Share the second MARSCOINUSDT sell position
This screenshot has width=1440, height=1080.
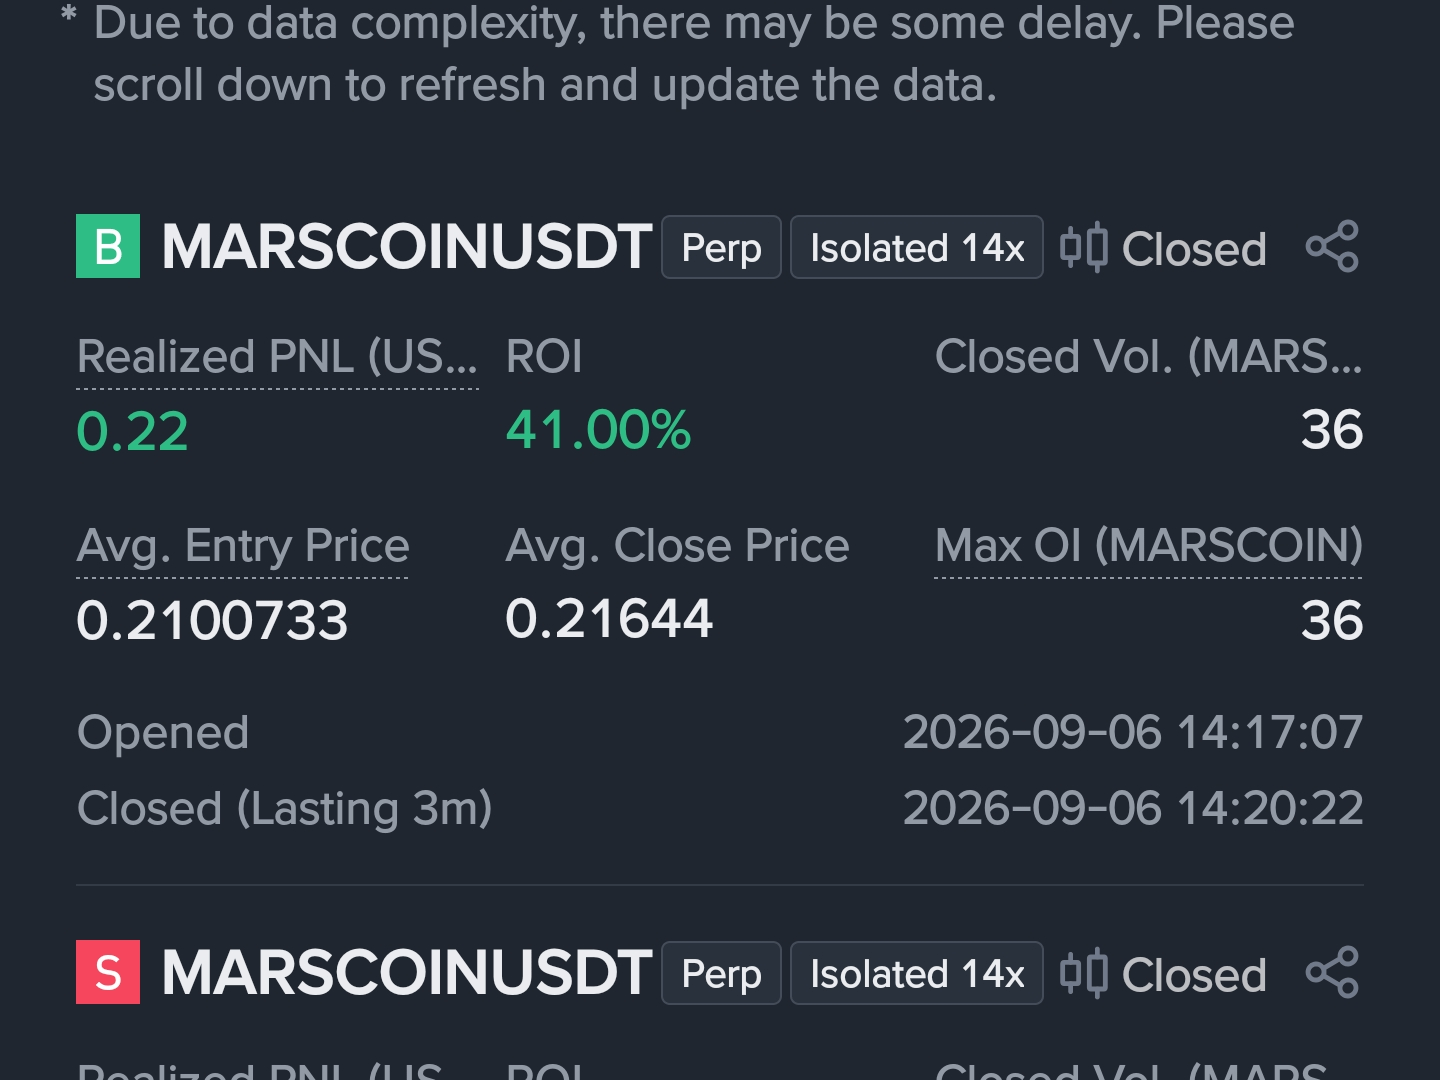tap(1332, 973)
